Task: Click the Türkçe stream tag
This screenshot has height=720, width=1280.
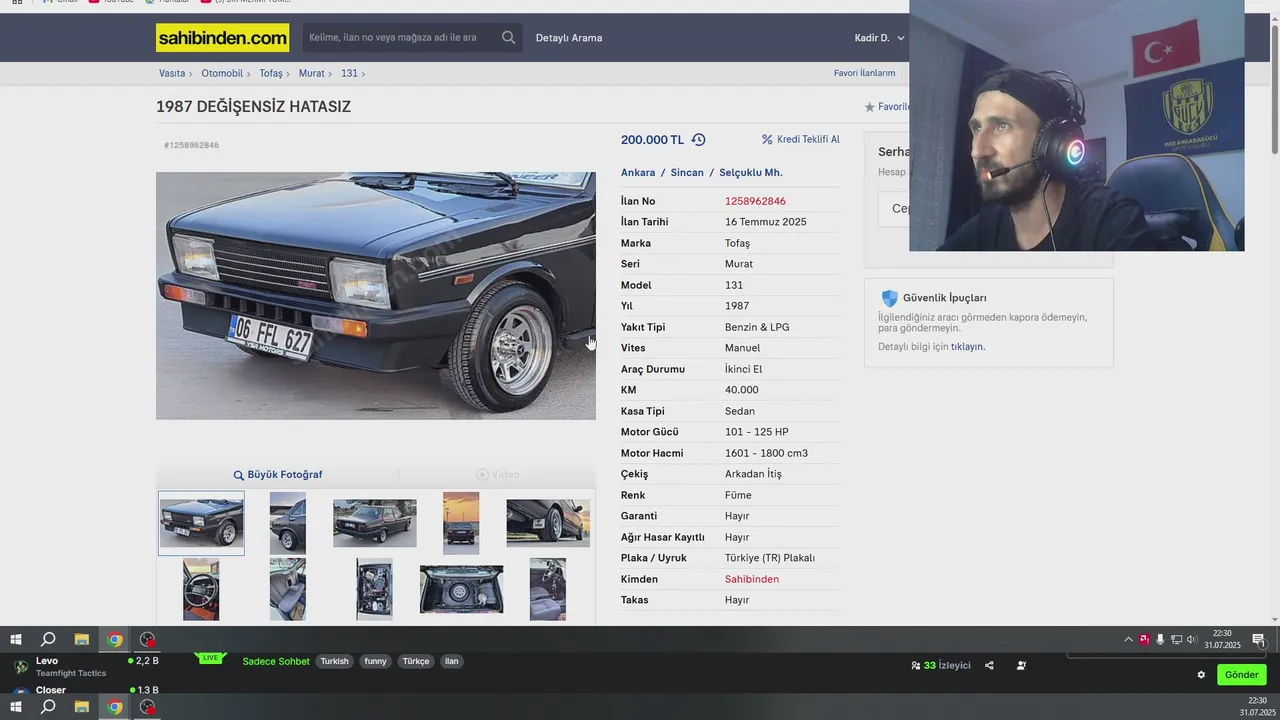Action: (415, 662)
